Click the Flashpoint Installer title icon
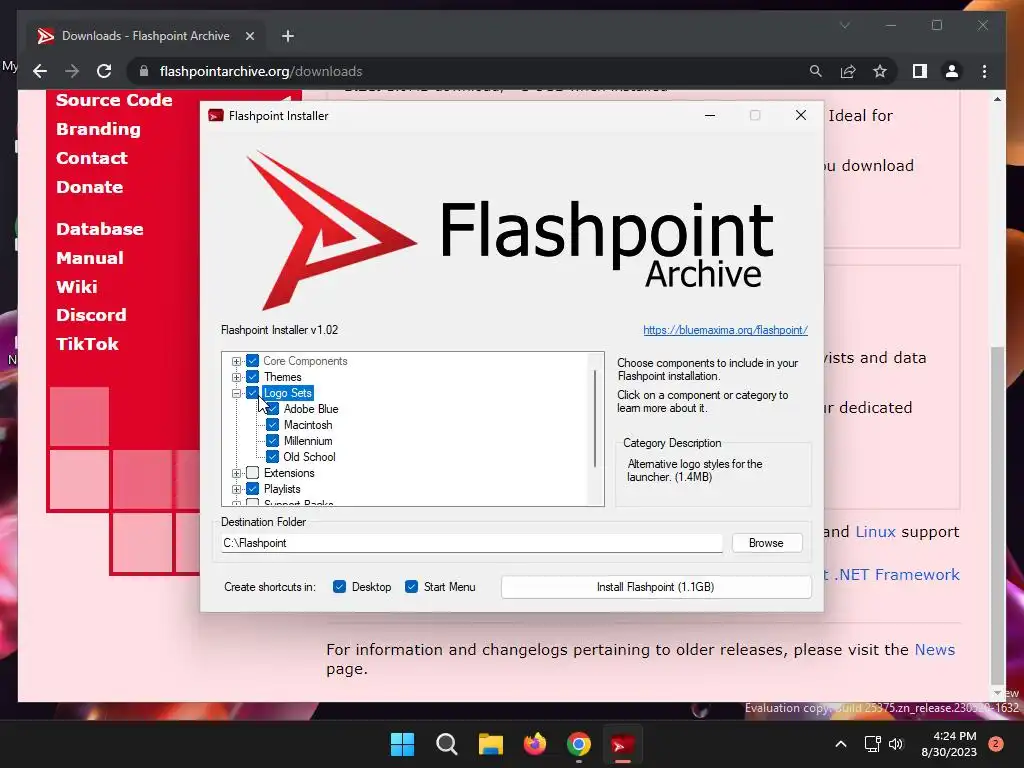1024x768 pixels. 216,116
